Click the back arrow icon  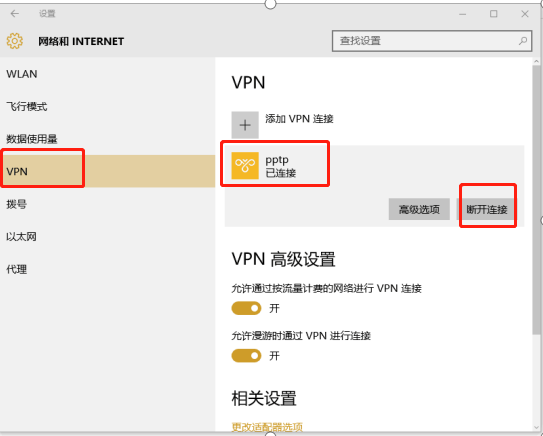(x=15, y=14)
